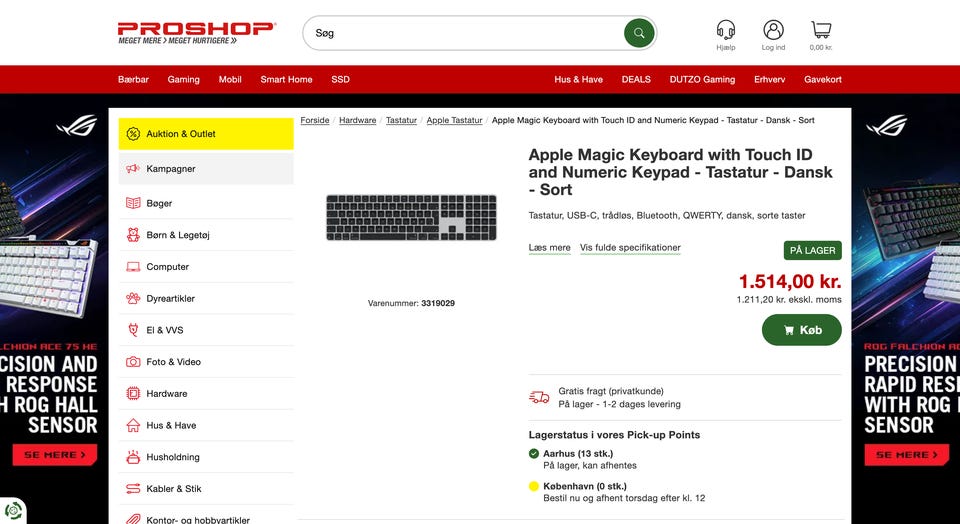
Task: Click the keyboard product image
Action: click(411, 217)
